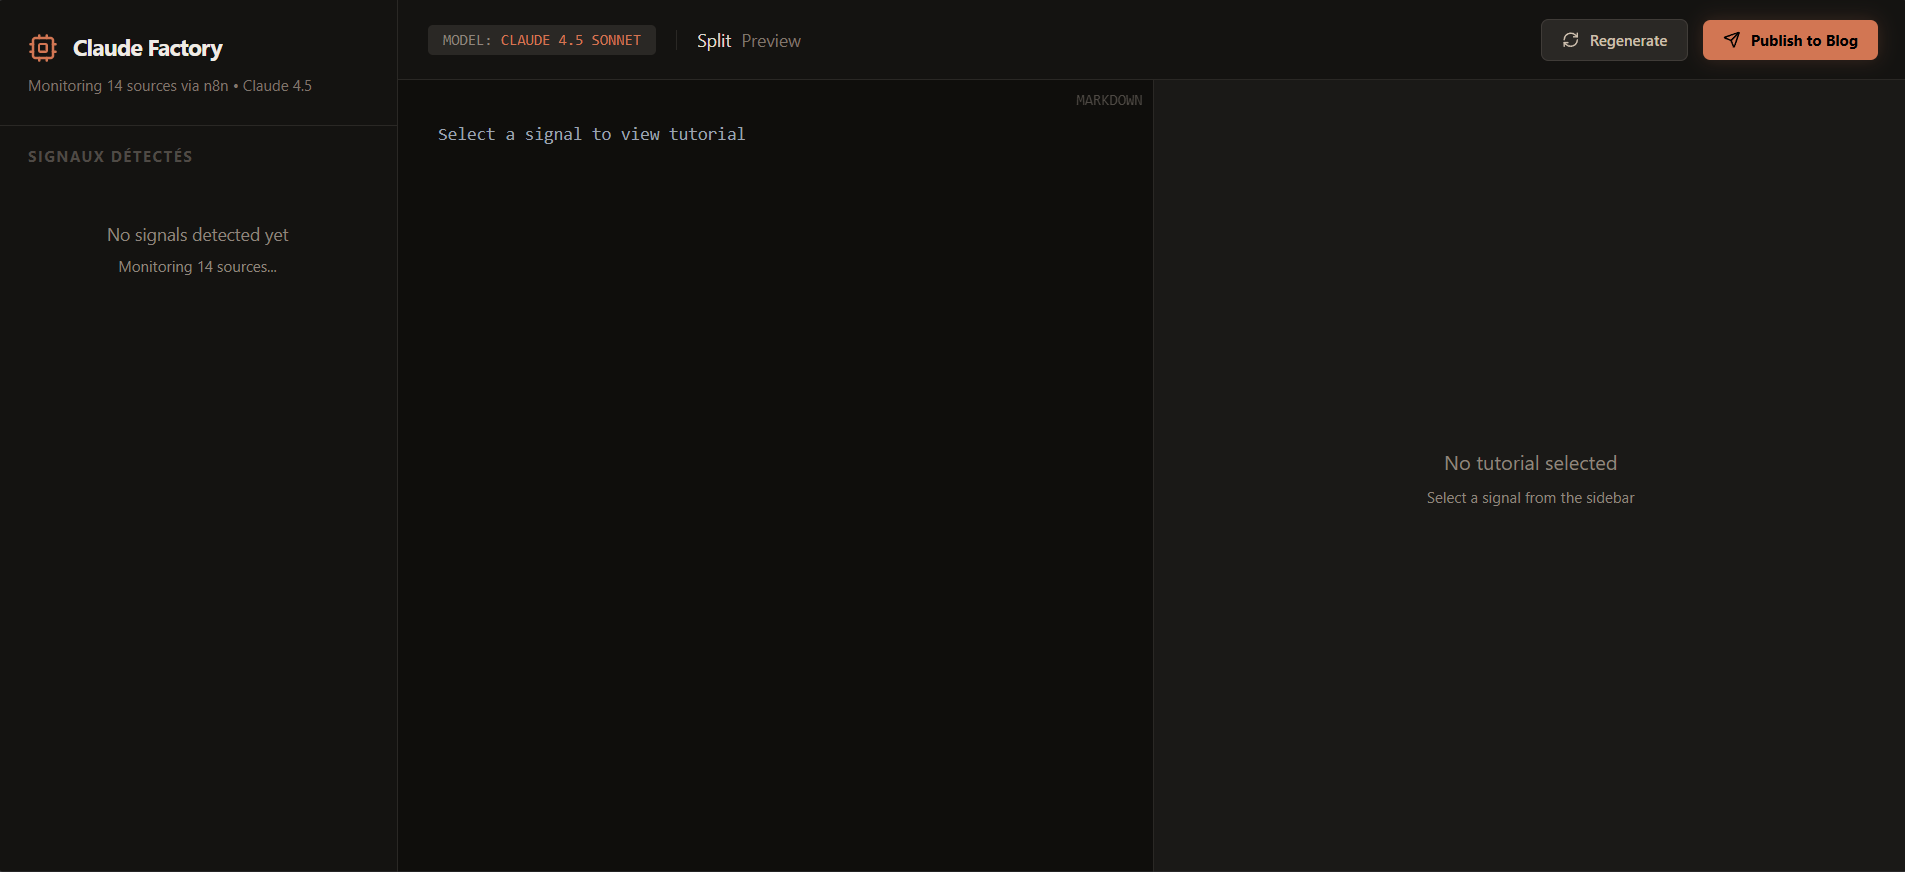Click 'Select a signal from the sidebar' hint
Image resolution: width=1905 pixels, height=872 pixels.
pos(1530,498)
